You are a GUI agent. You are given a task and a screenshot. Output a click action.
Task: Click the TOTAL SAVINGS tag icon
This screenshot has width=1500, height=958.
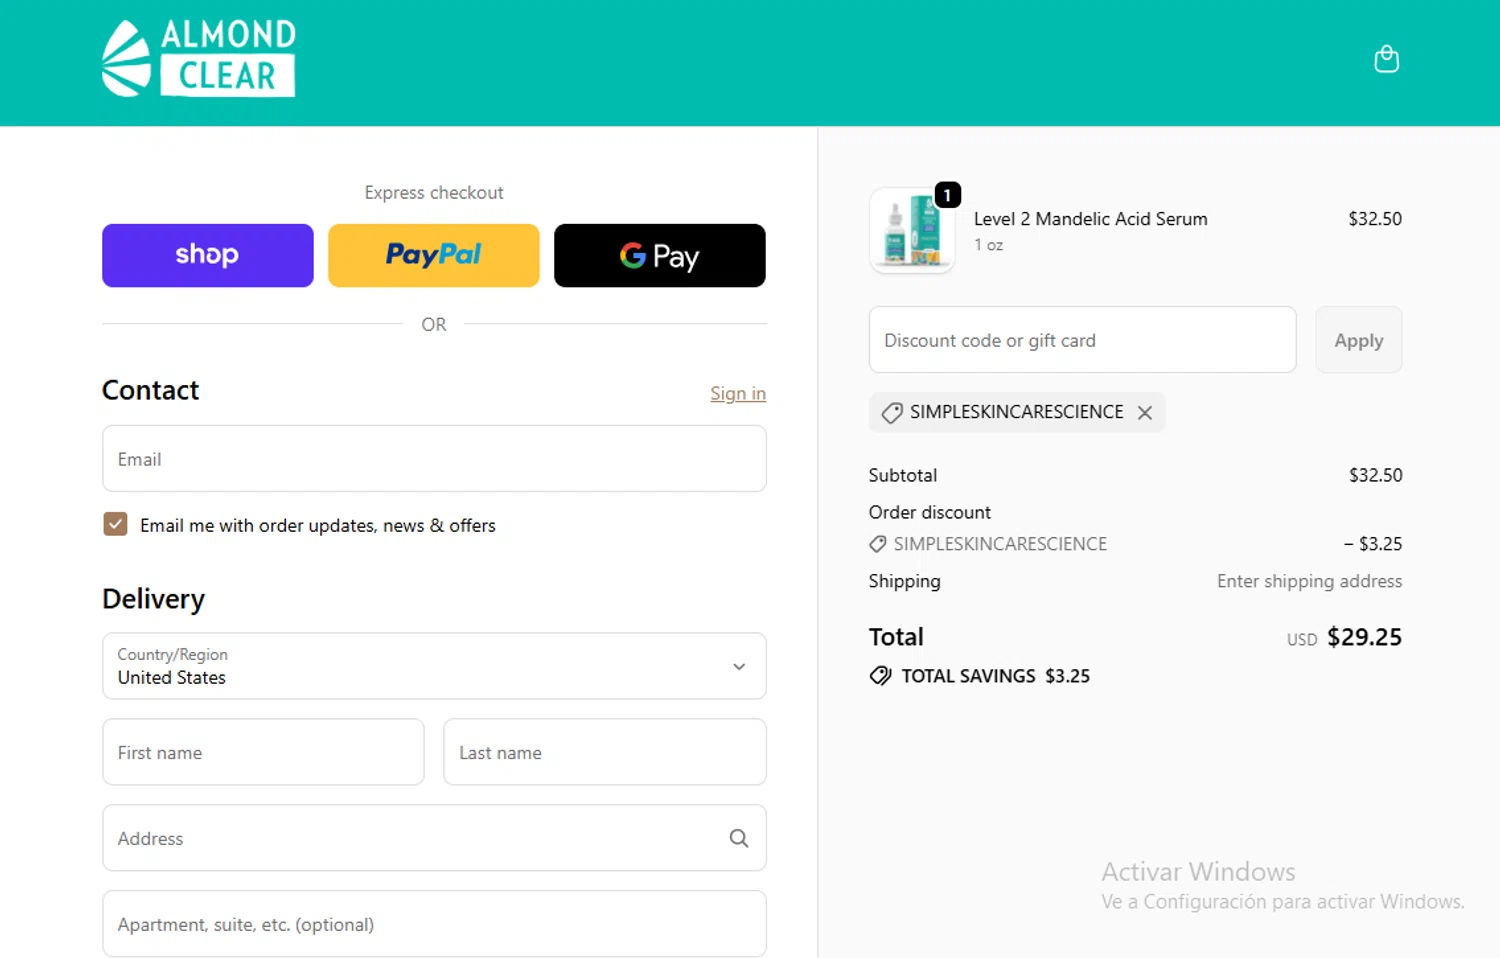[x=880, y=676]
